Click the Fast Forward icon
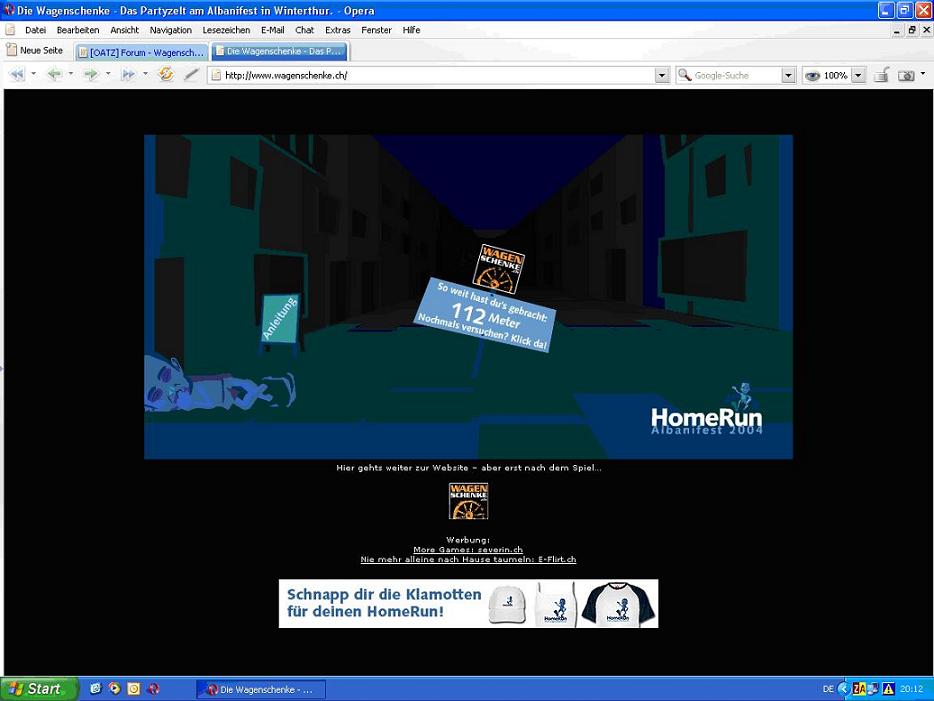This screenshot has width=934, height=701. click(x=128, y=75)
